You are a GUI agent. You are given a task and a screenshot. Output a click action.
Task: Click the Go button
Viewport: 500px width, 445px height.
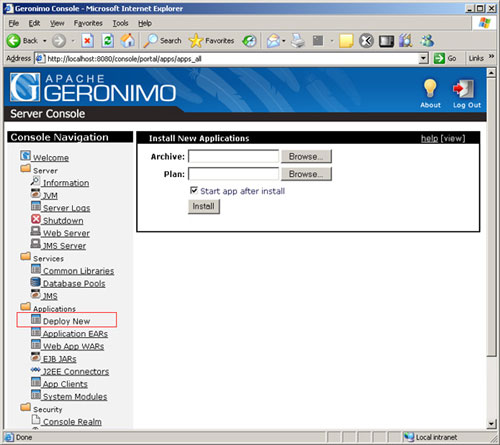pyautogui.click(x=446, y=58)
